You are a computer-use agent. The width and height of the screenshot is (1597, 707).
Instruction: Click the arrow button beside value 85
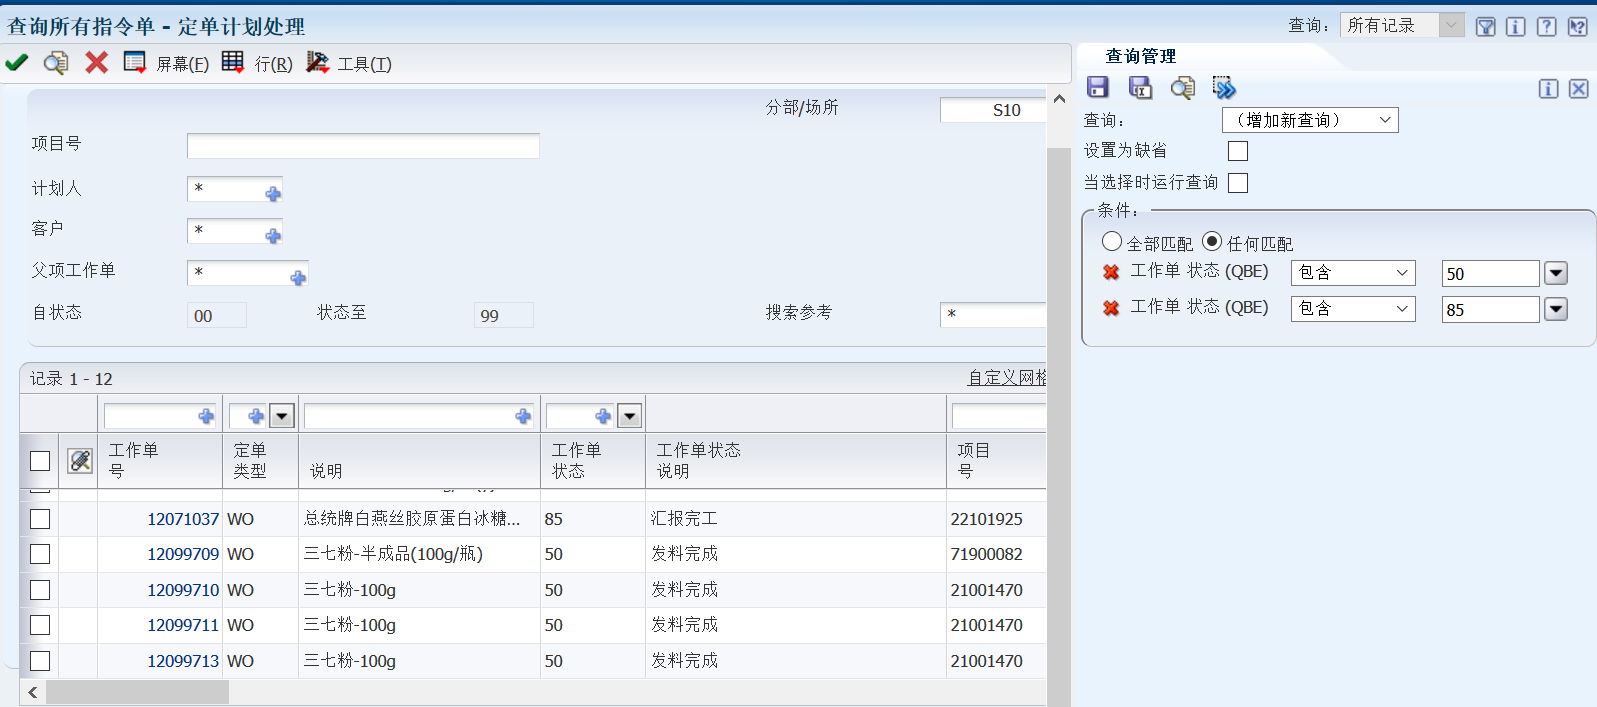pos(1556,309)
